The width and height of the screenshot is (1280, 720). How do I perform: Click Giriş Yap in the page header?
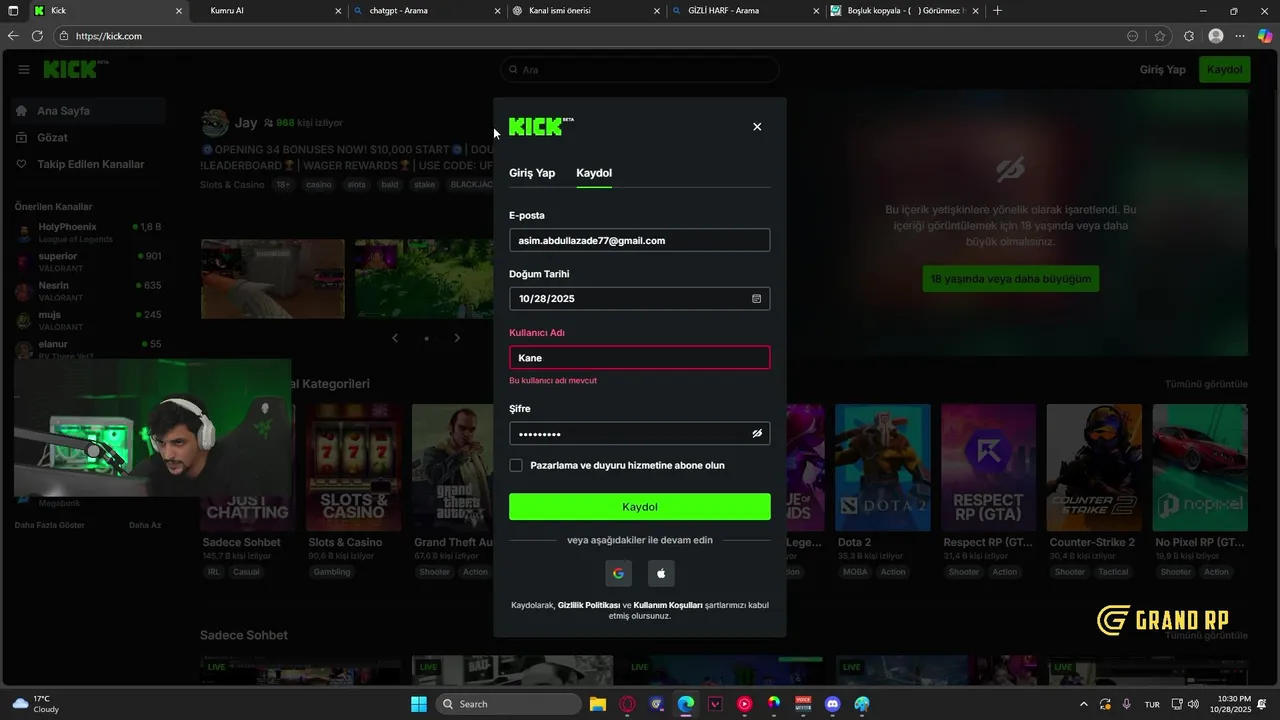pyautogui.click(x=1163, y=69)
